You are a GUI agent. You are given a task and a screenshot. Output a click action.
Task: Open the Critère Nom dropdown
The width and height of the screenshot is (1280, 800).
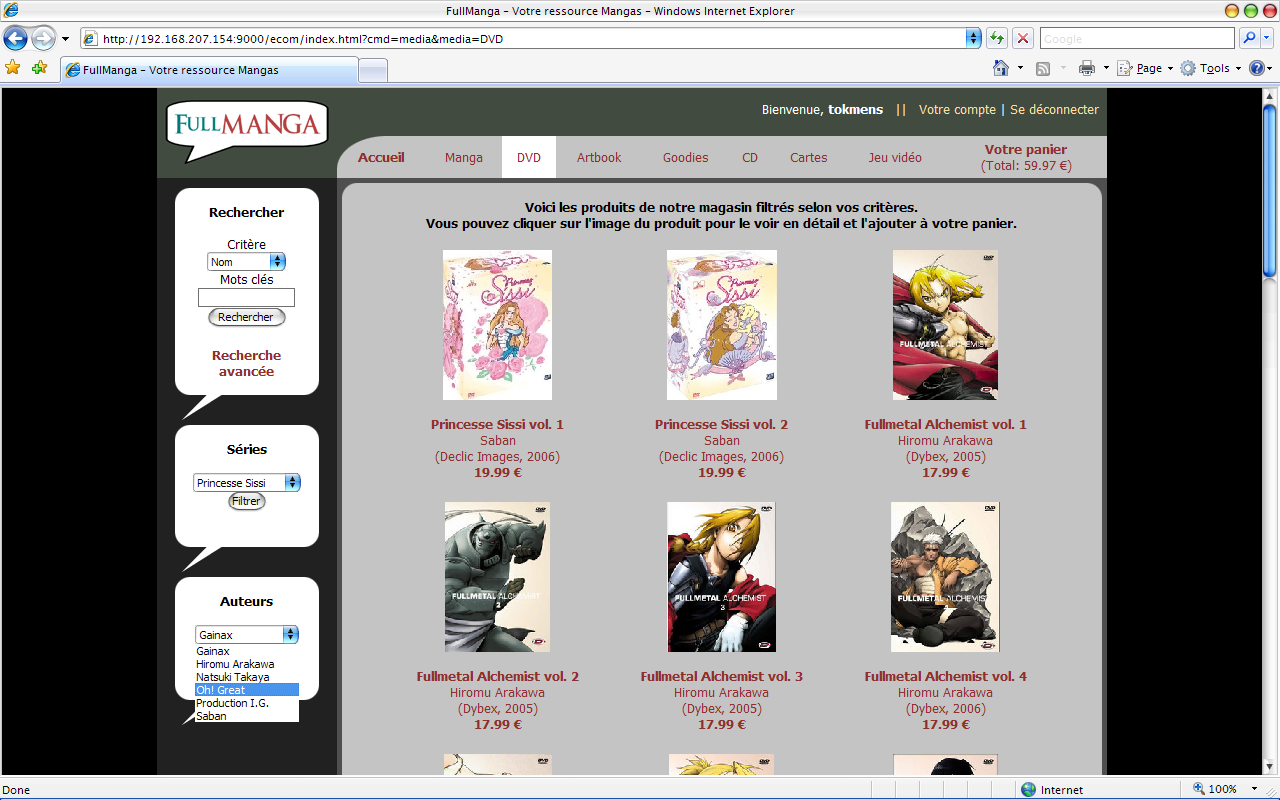coord(247,262)
